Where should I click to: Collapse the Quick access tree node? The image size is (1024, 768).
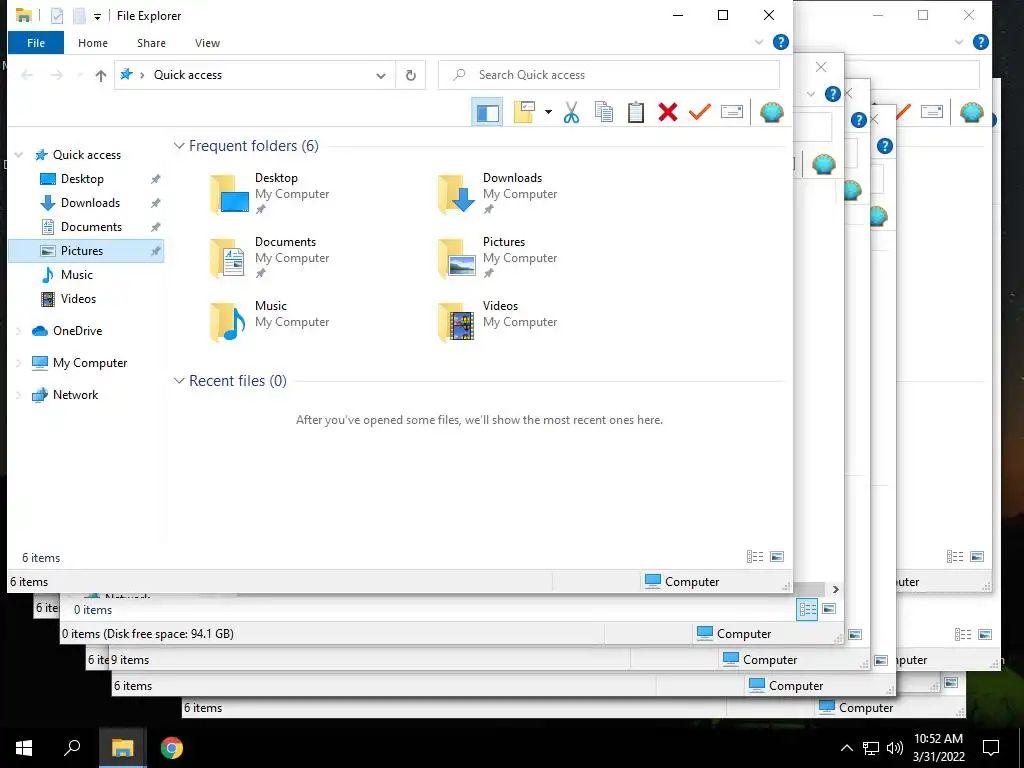19,155
